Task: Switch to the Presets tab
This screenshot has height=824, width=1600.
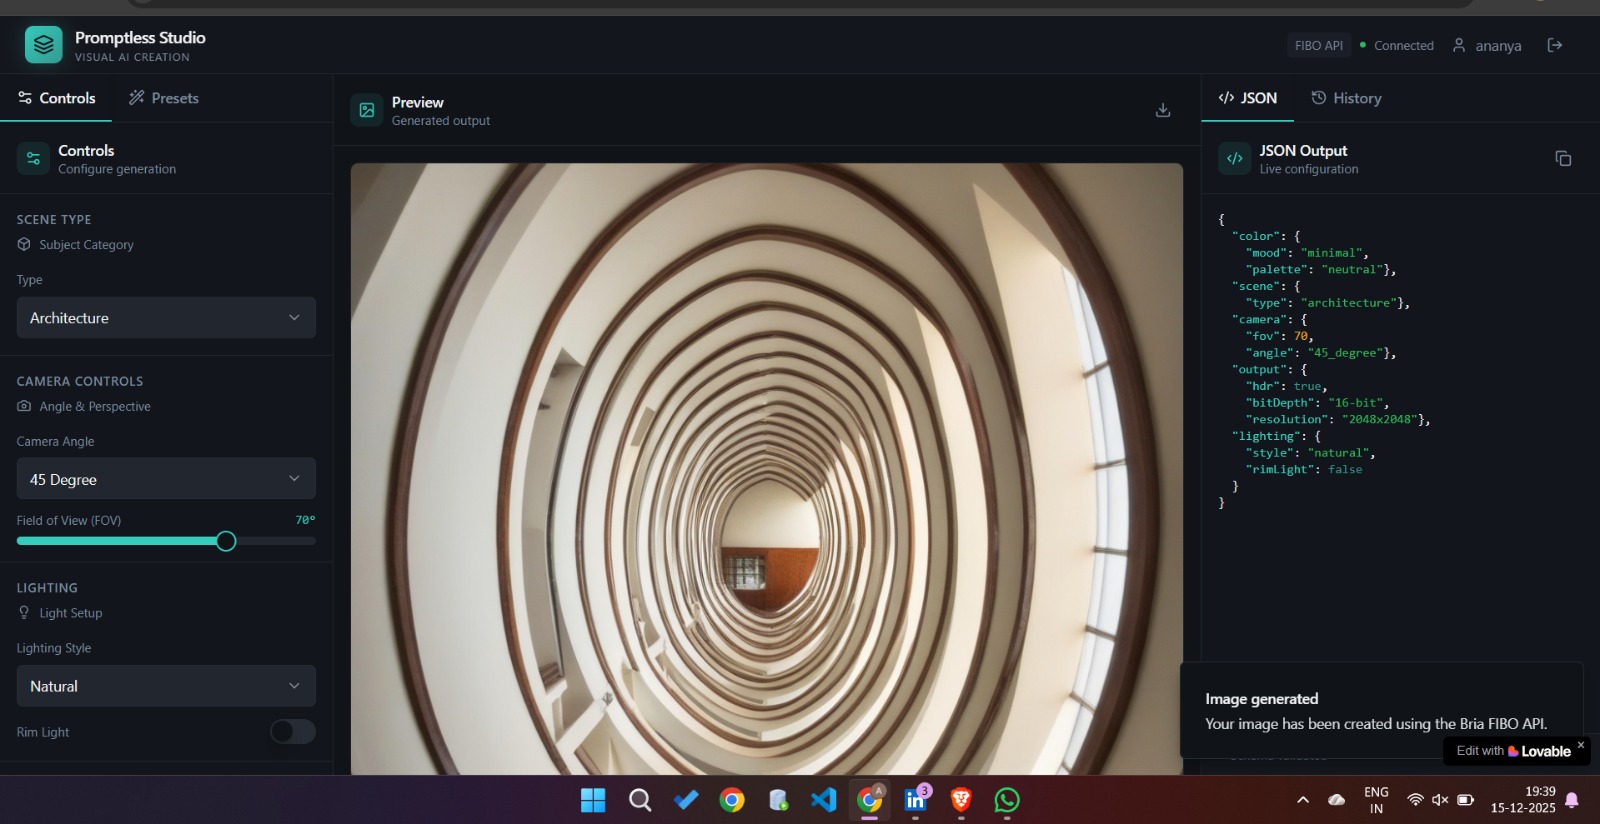Action: coord(164,98)
